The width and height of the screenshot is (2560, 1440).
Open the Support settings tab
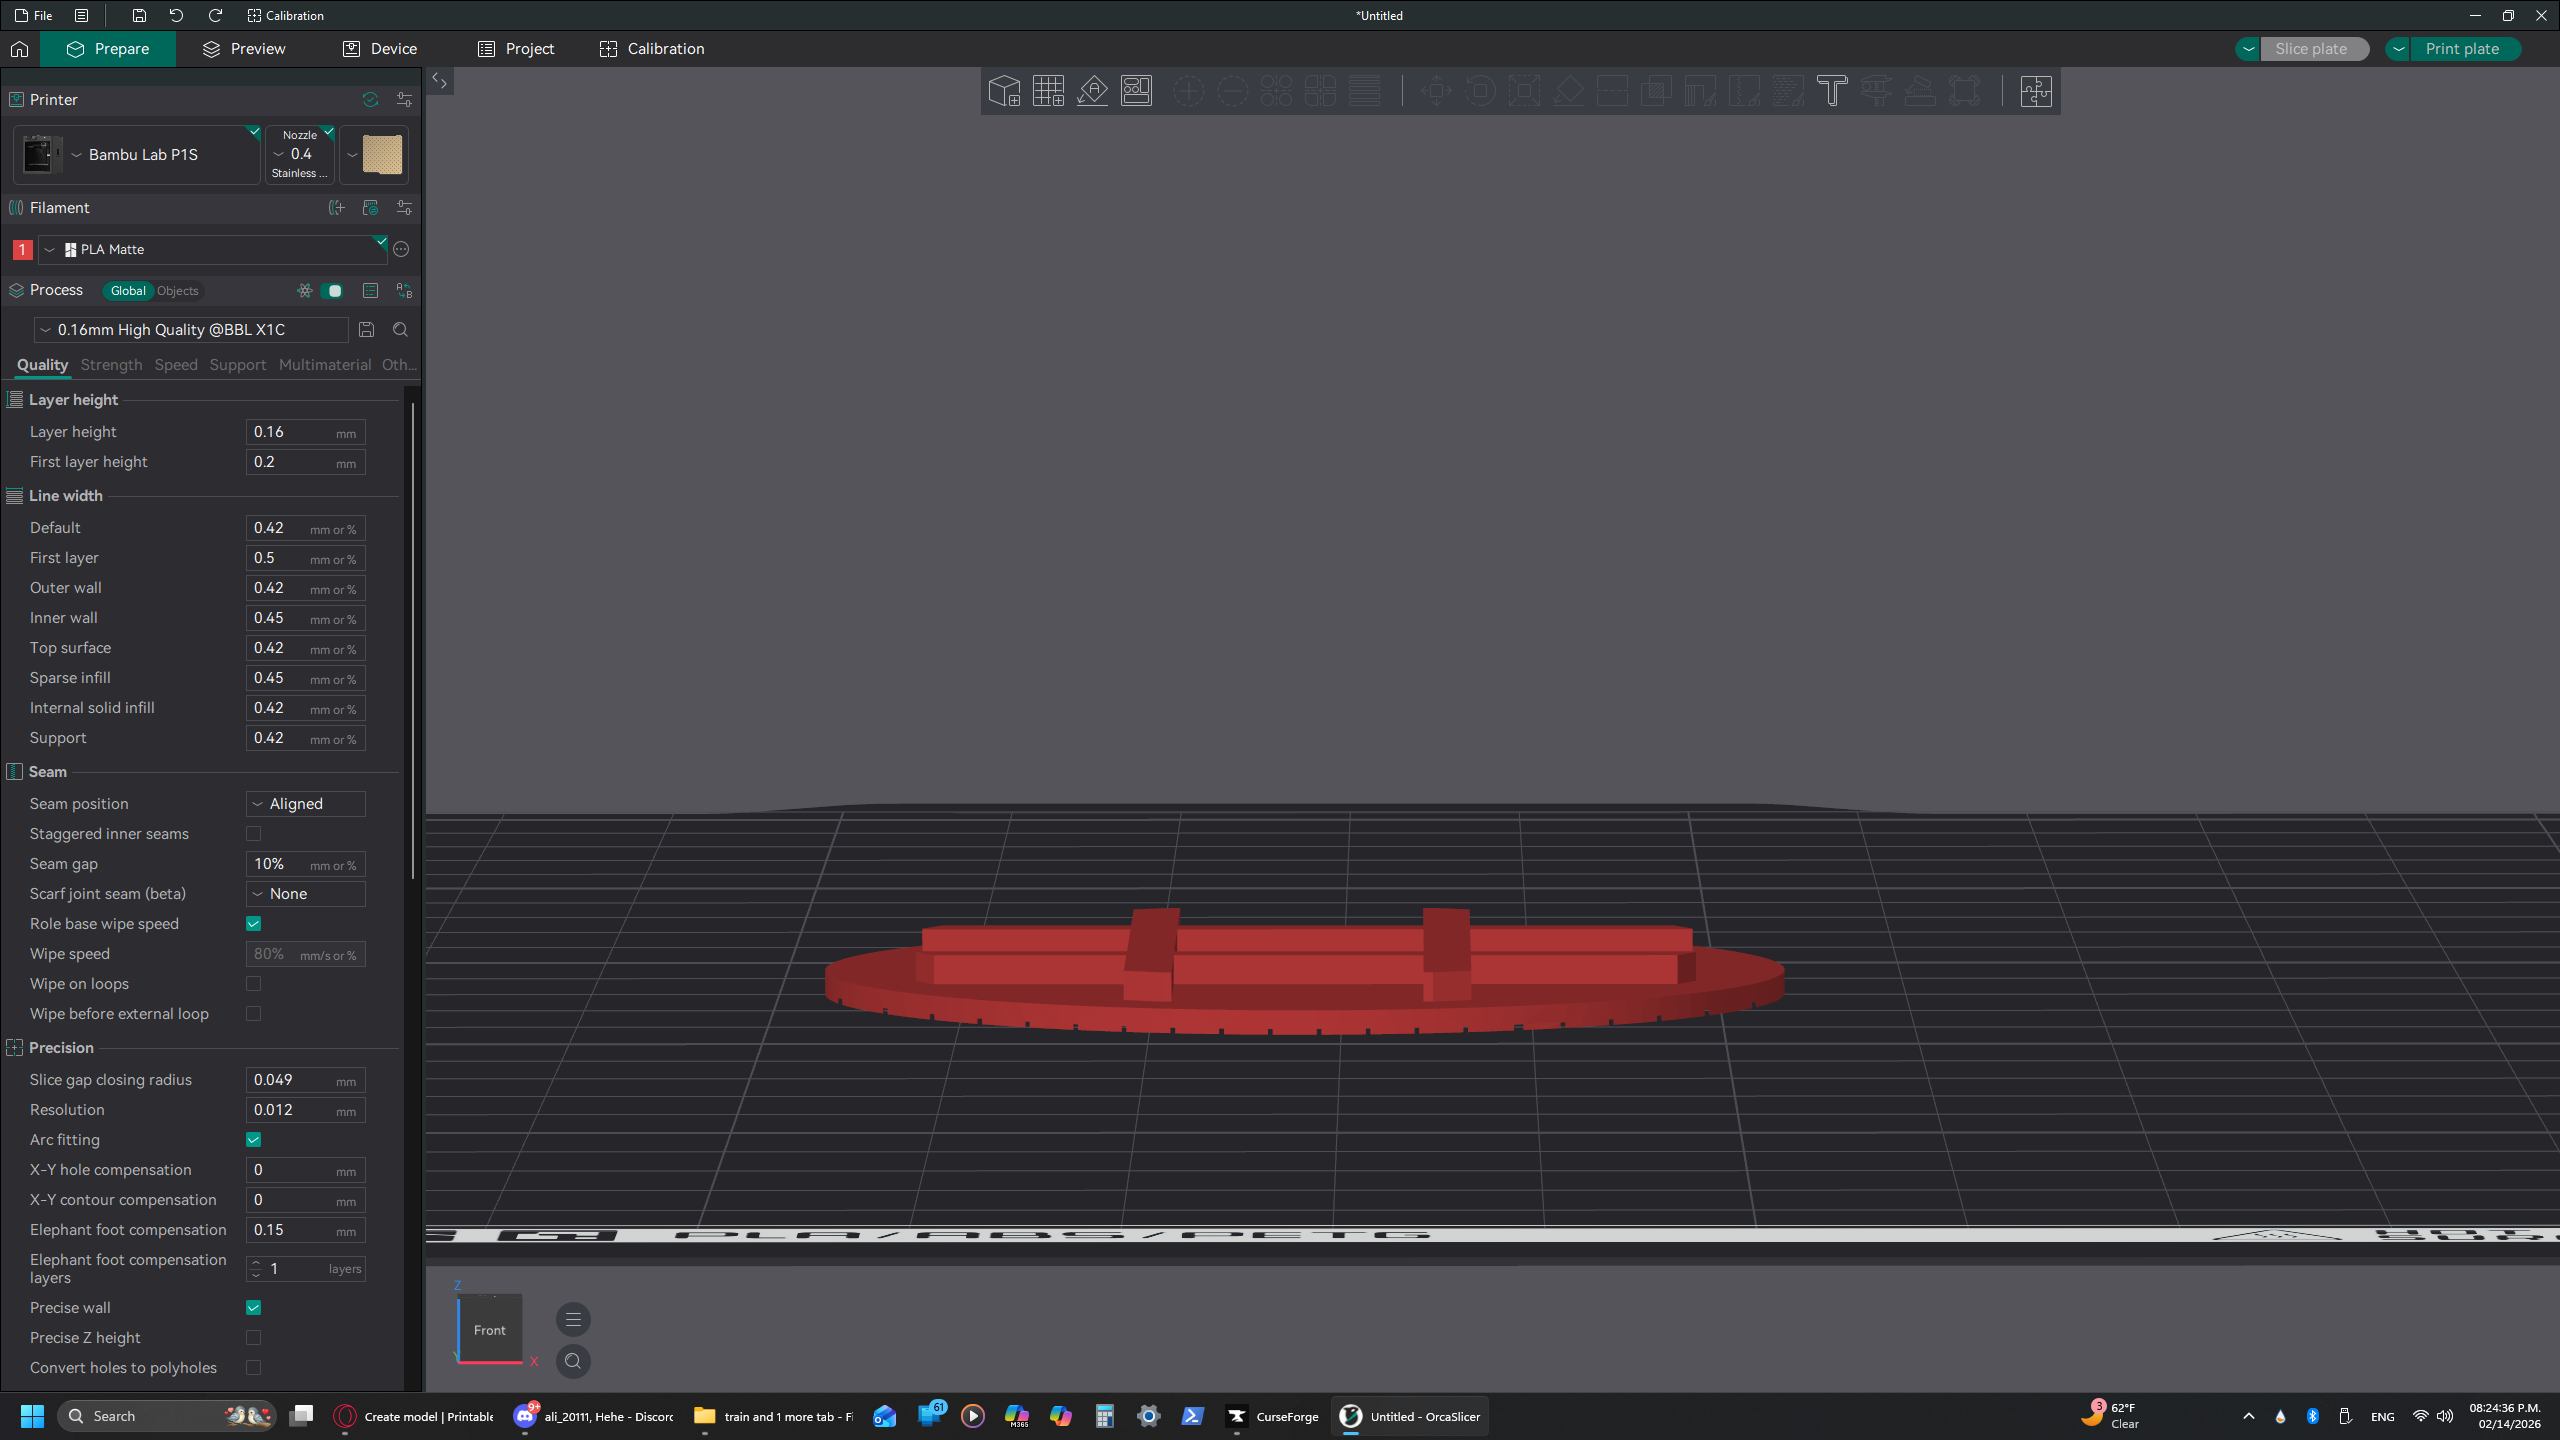tap(237, 365)
